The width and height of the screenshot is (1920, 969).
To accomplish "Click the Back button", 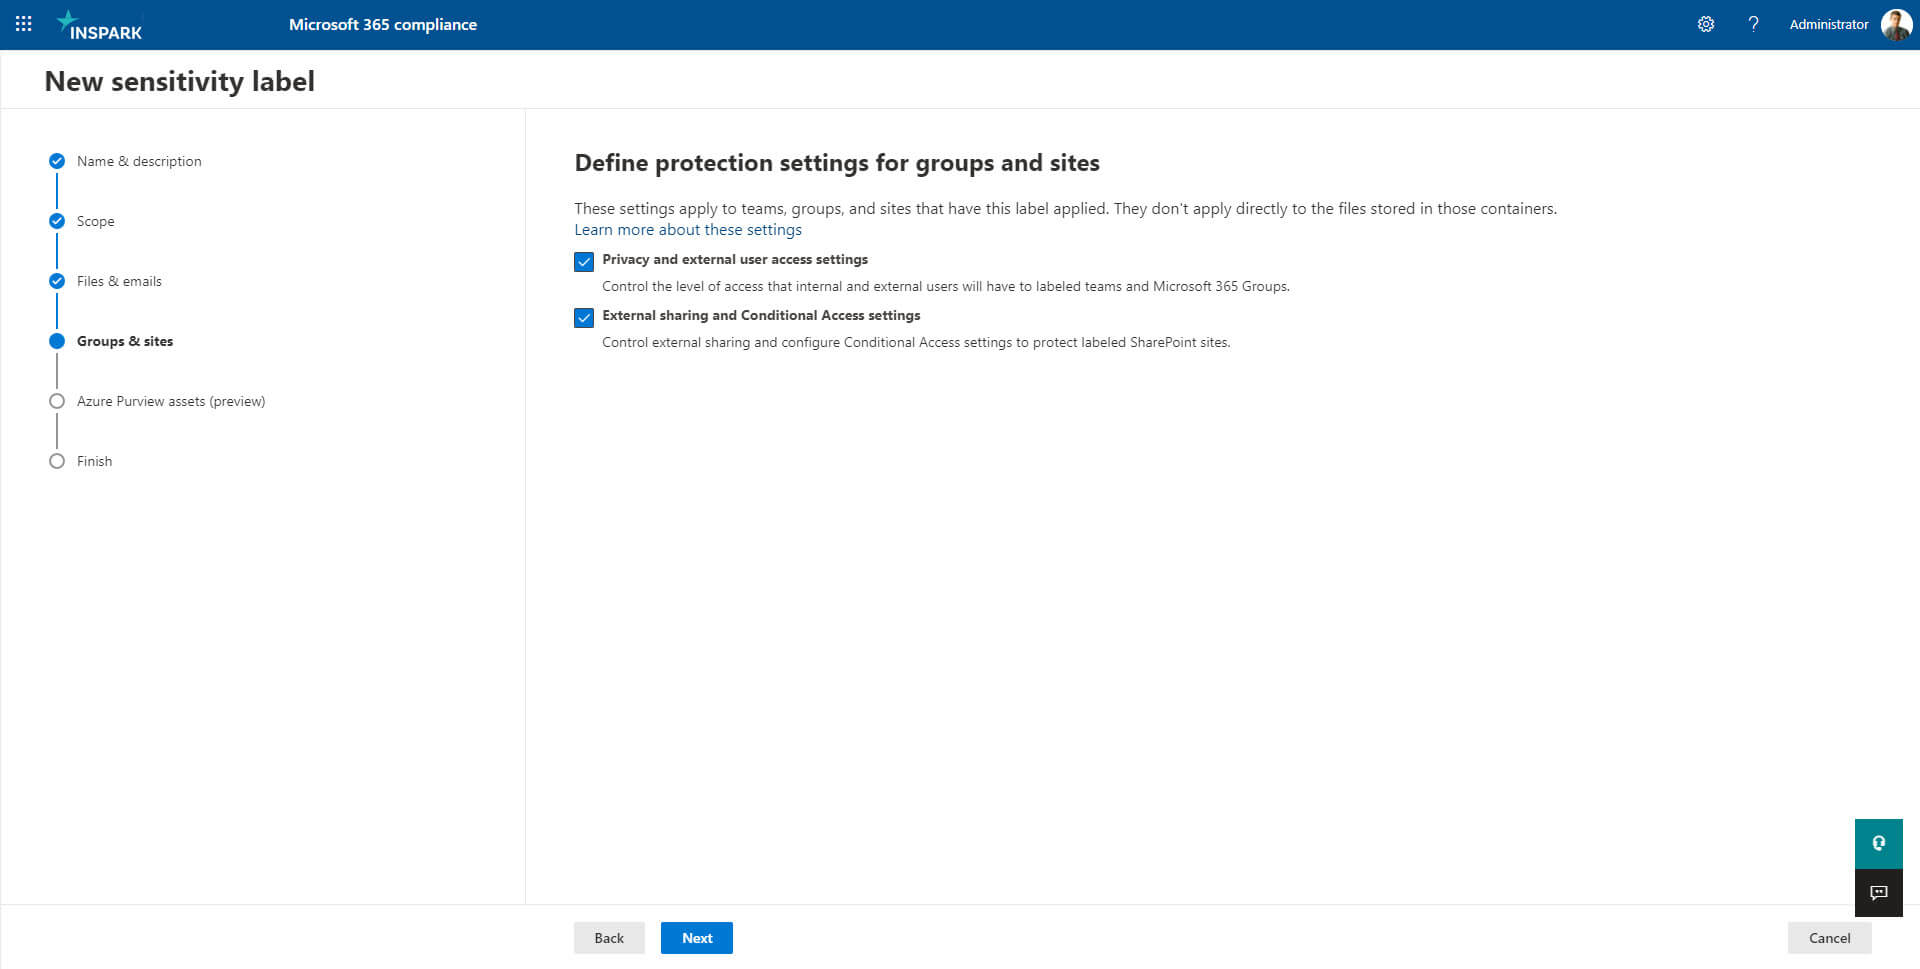I will point(609,938).
